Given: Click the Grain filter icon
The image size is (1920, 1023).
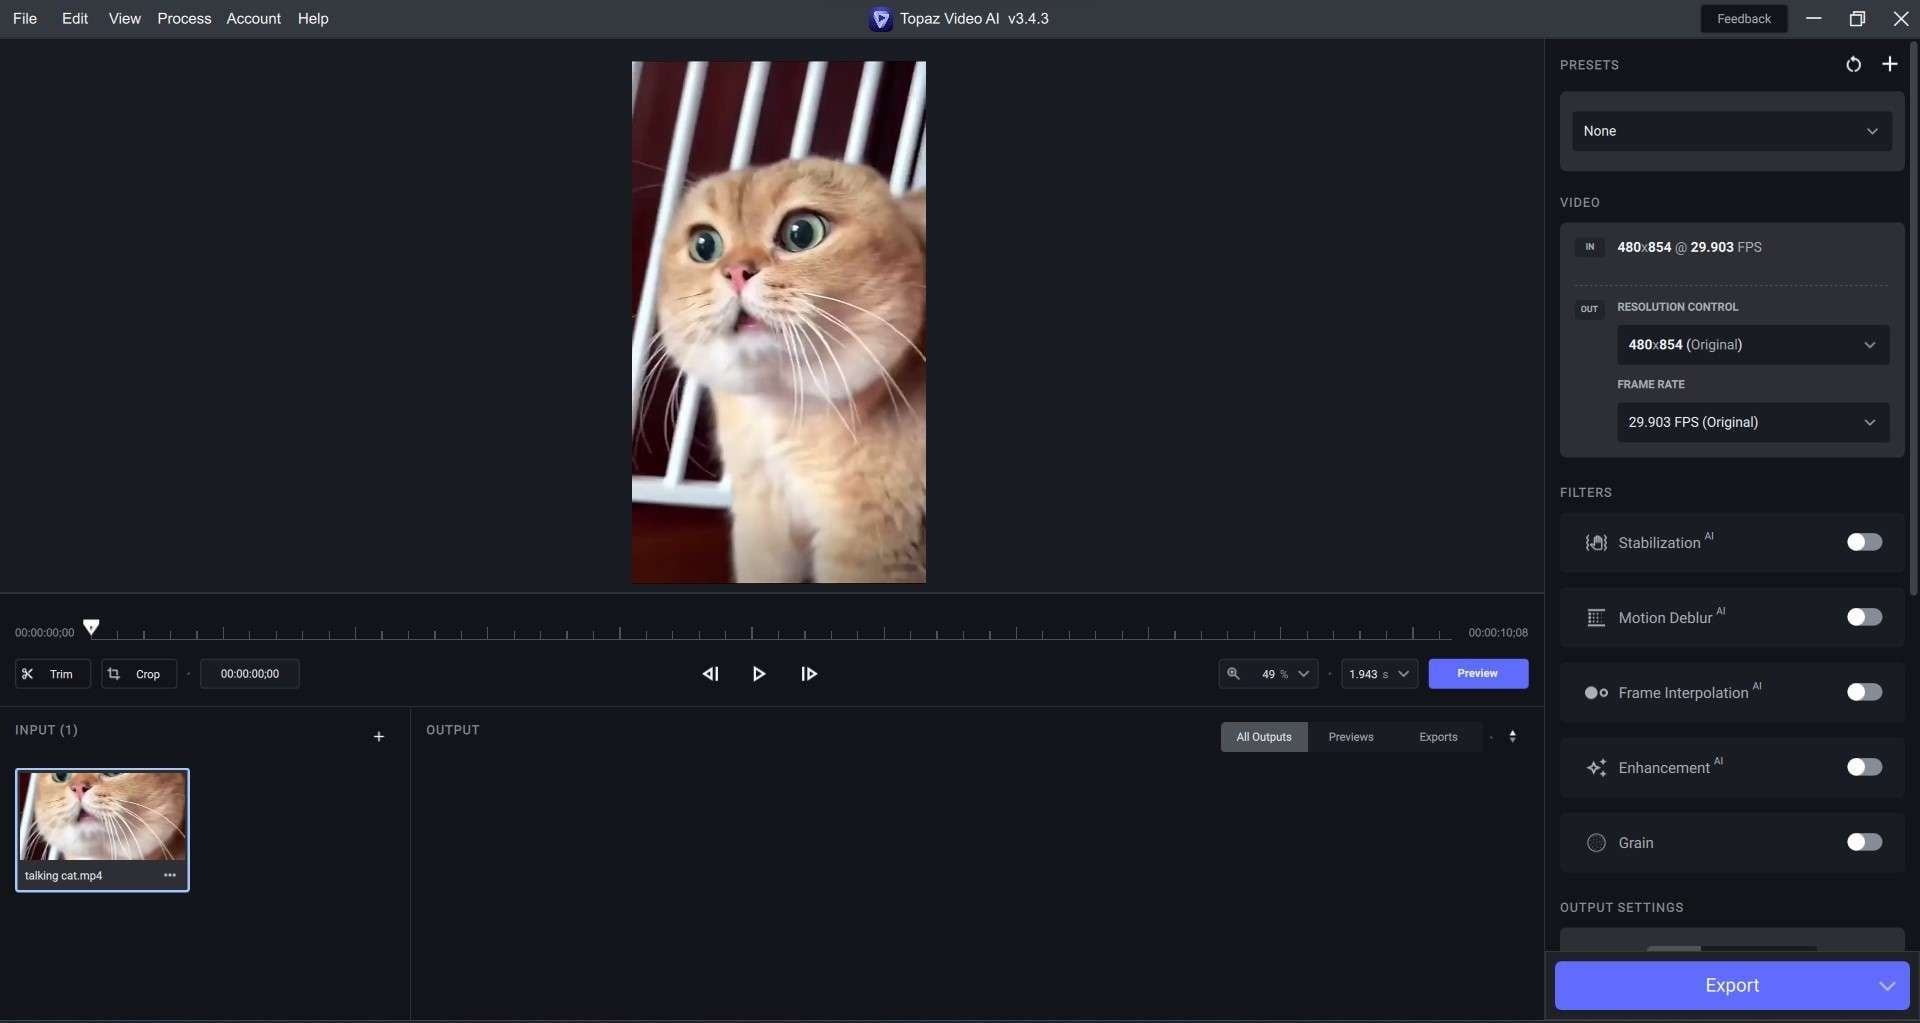Looking at the screenshot, I should (x=1595, y=842).
